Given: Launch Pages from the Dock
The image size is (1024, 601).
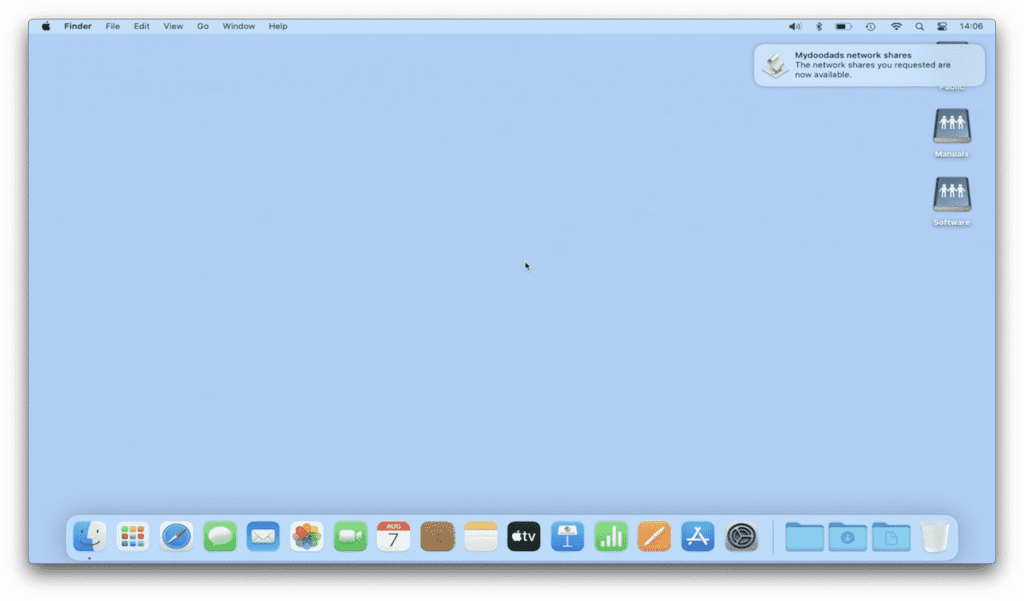Looking at the screenshot, I should pyautogui.click(x=654, y=536).
